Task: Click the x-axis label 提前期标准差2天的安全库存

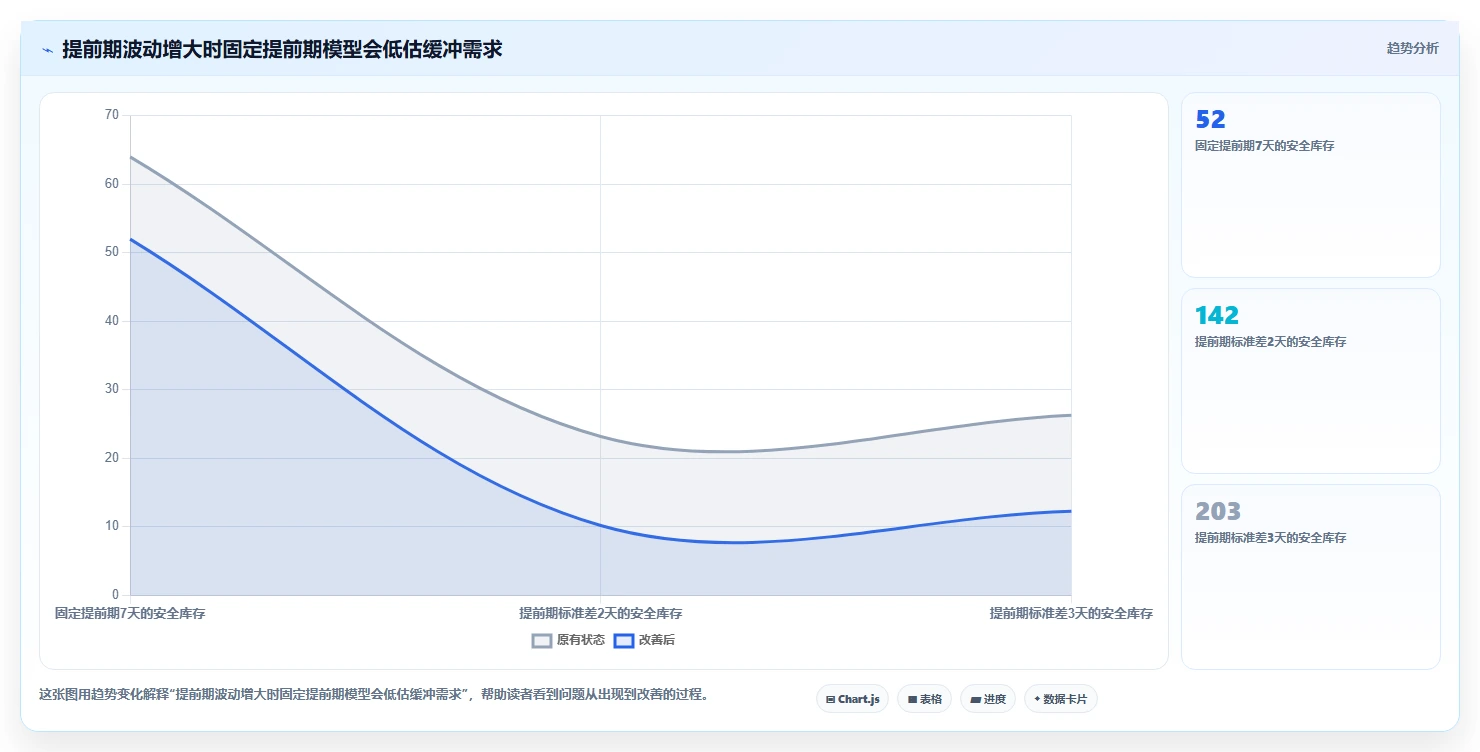Action: pyautogui.click(x=601, y=613)
